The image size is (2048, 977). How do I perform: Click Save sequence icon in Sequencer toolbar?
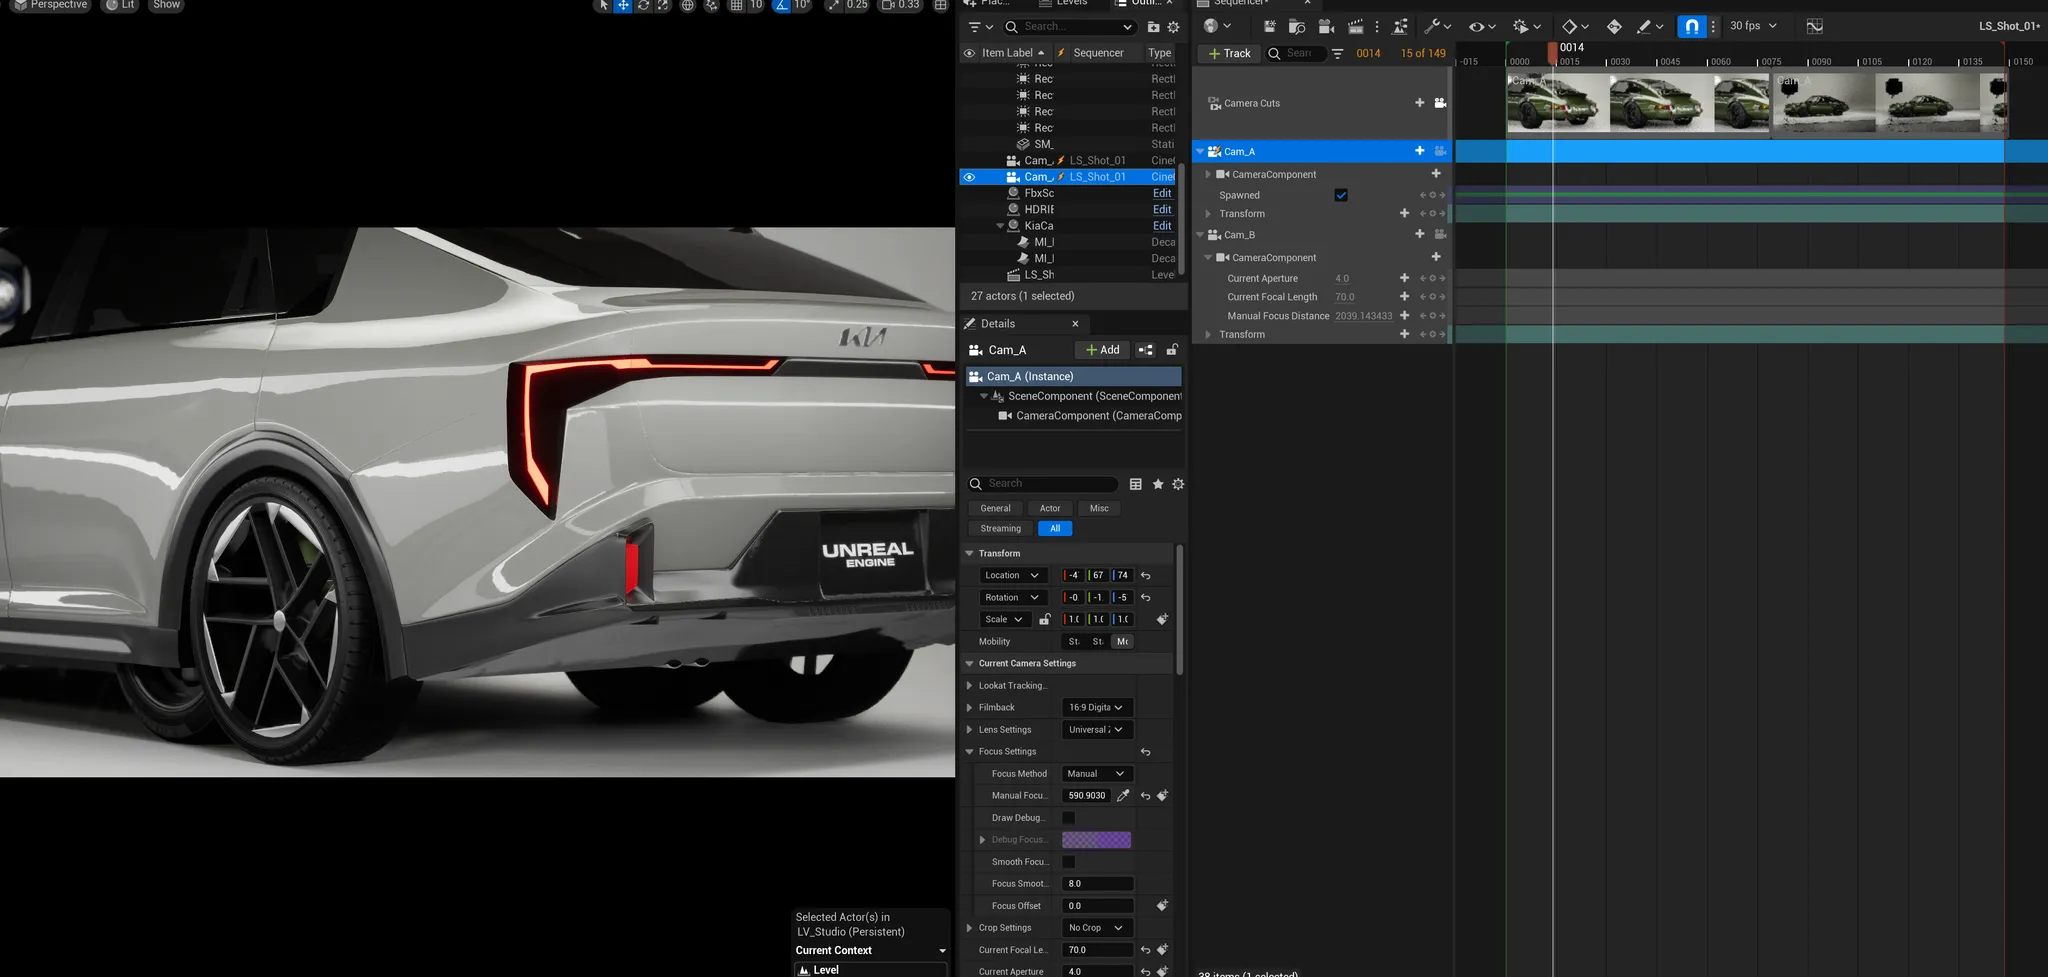[x=1269, y=26]
